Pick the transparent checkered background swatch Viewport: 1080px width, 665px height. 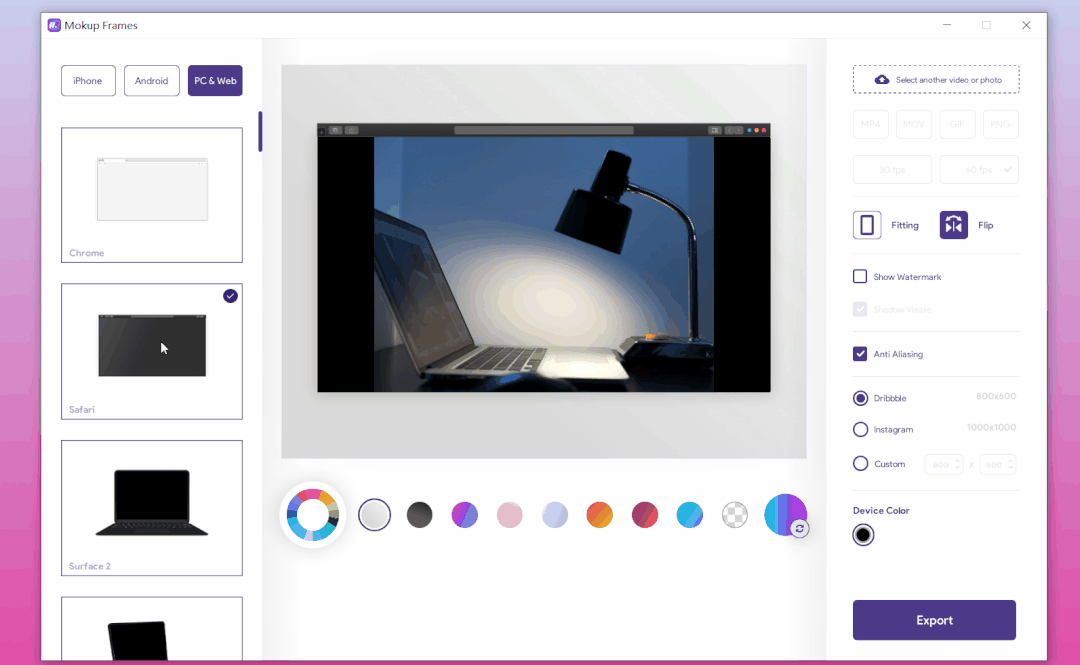pyautogui.click(x=735, y=515)
